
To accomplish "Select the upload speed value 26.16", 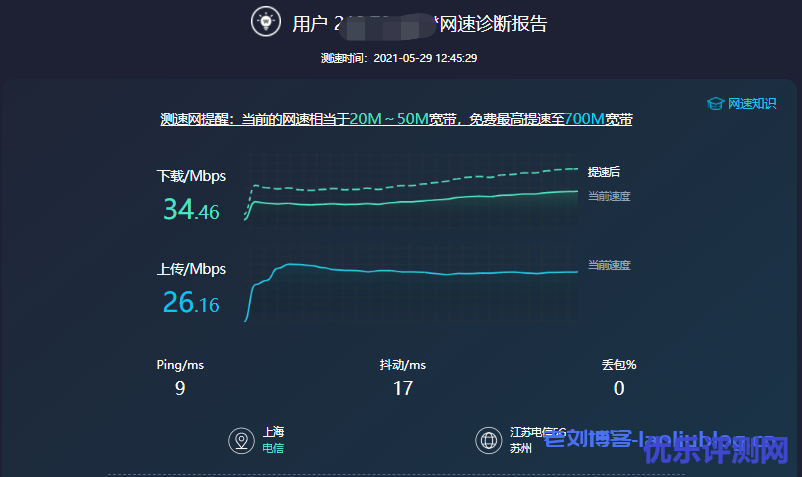I will click(191, 302).
